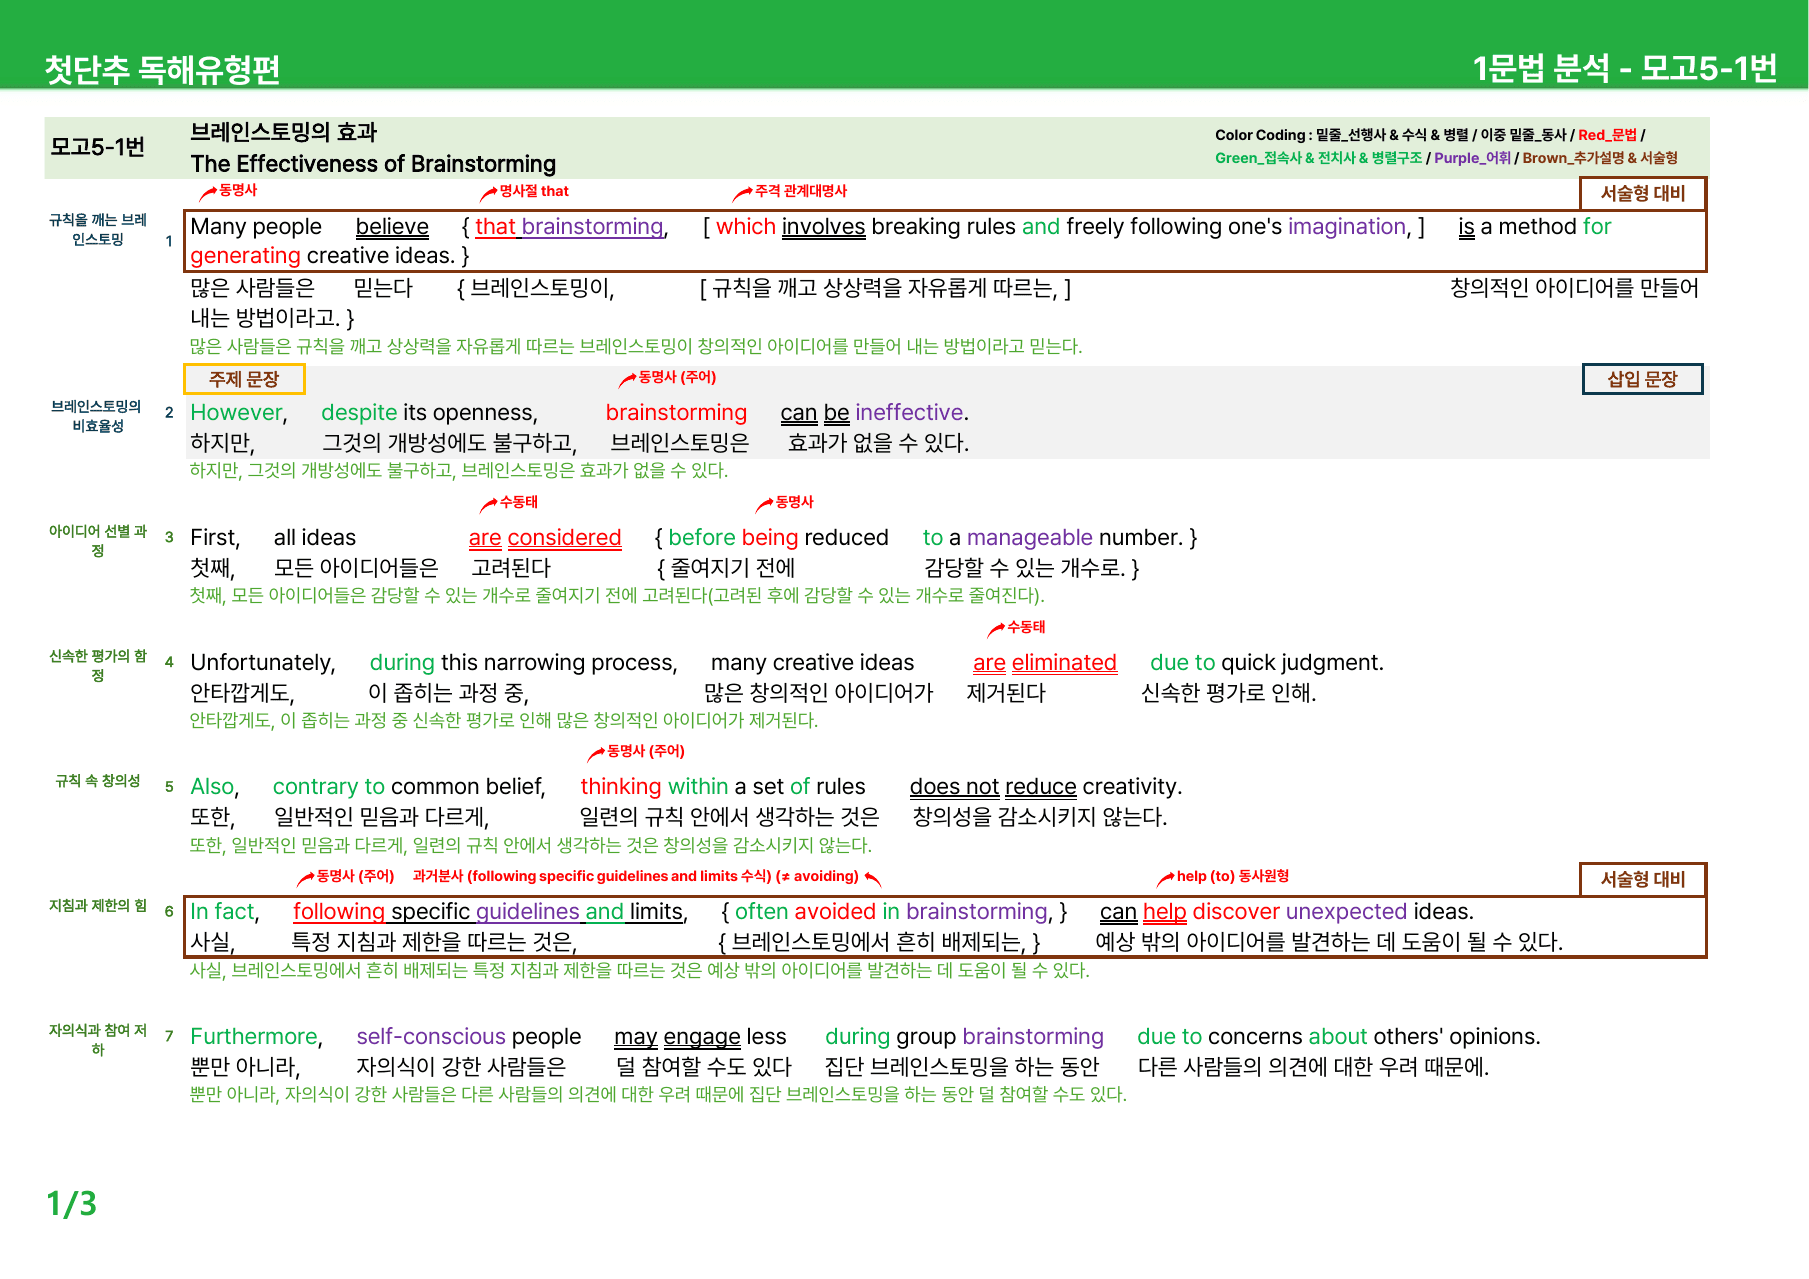Click the '모고5-1번' label in the title row
This screenshot has width=1809, height=1279.
coord(98,147)
